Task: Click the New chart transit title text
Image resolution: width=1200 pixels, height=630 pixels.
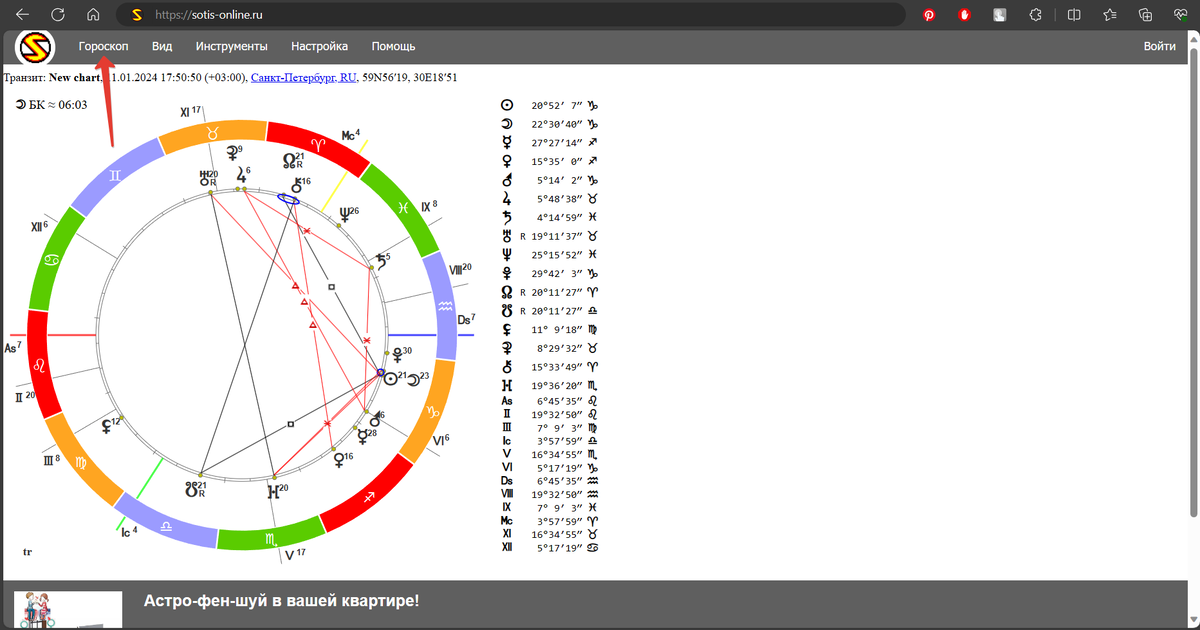Action: [75, 77]
